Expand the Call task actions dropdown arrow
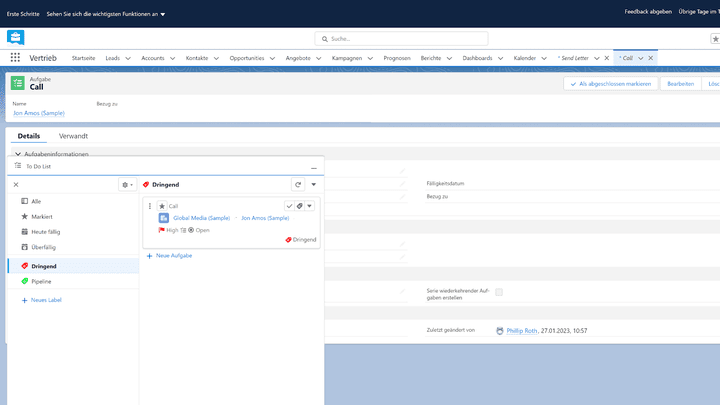The height and width of the screenshot is (405, 720). tap(310, 206)
